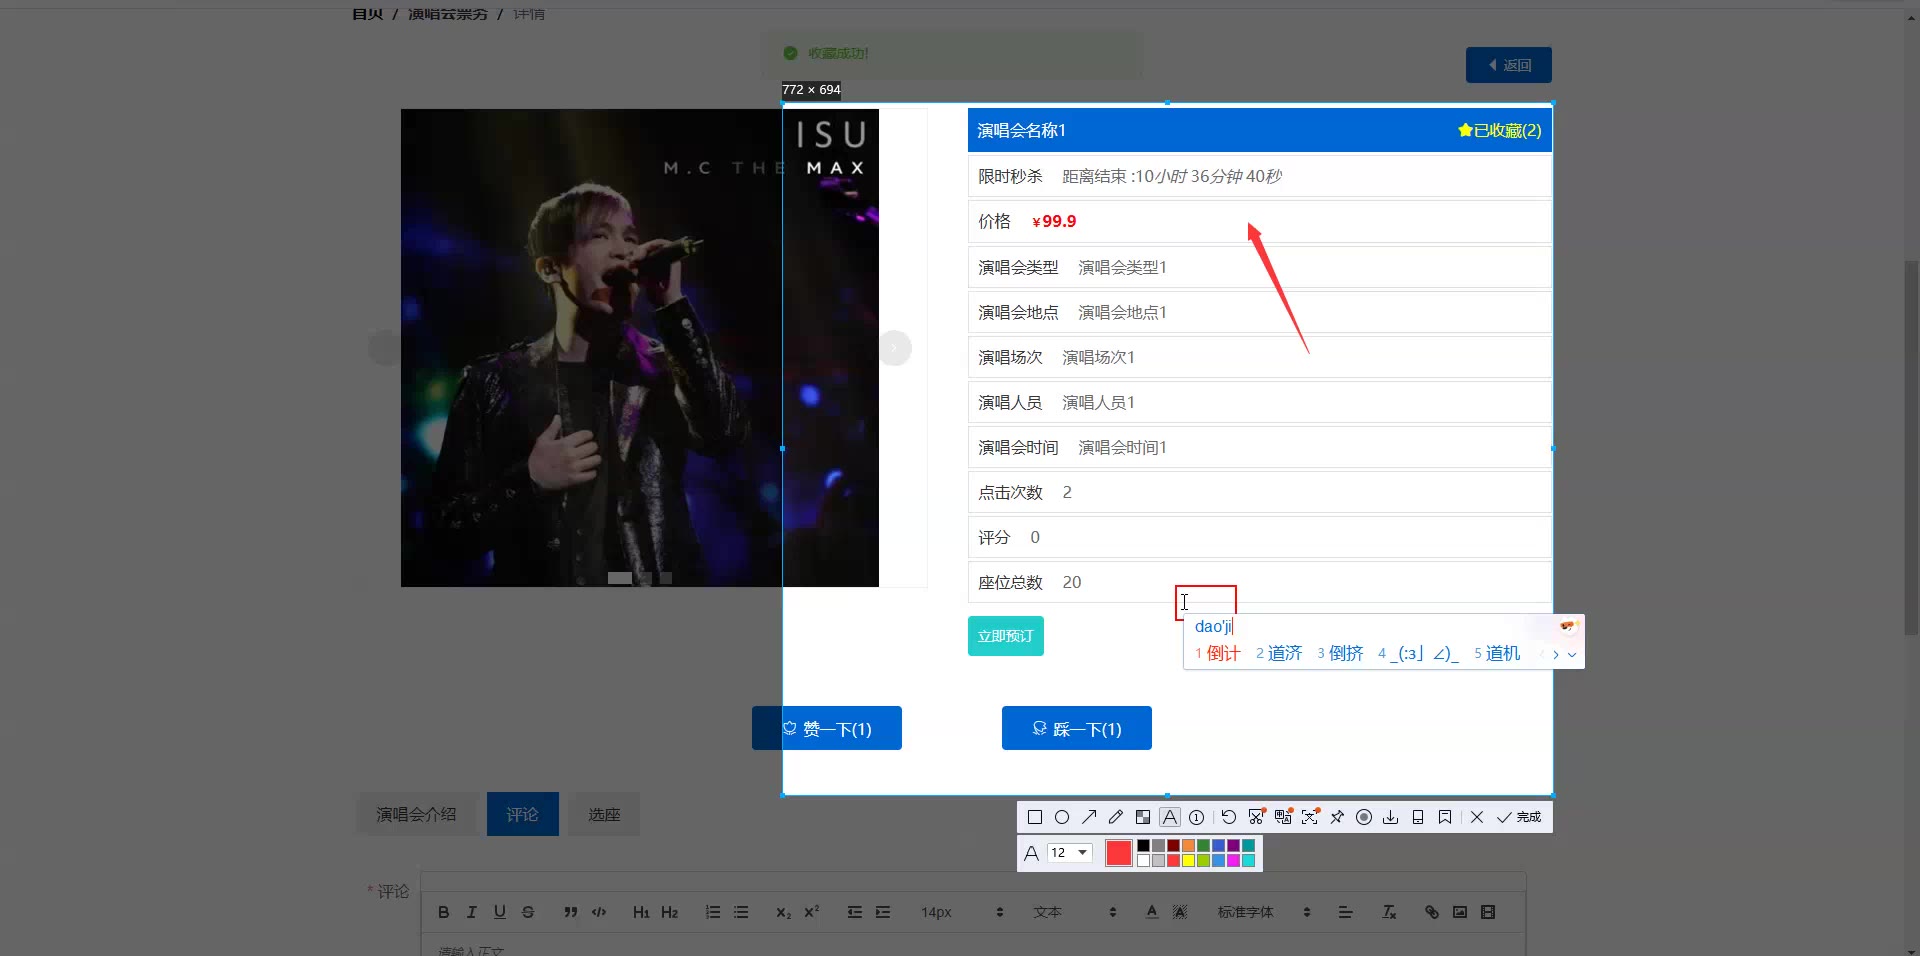Expand the 标准字体 font family dropdown
Image resolution: width=1920 pixels, height=956 pixels.
[1263, 912]
